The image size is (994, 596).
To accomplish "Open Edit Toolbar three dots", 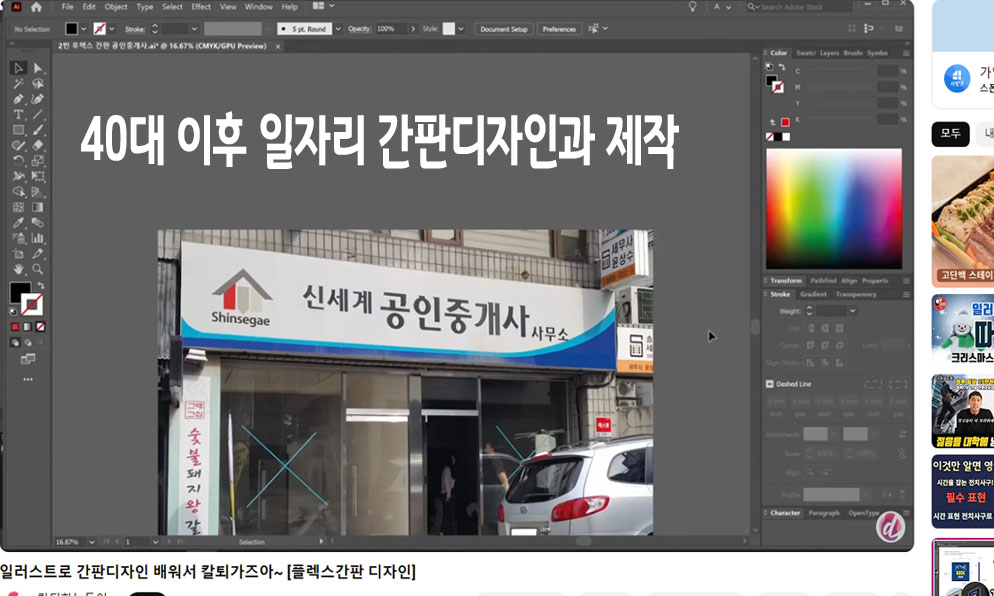I will (28, 379).
